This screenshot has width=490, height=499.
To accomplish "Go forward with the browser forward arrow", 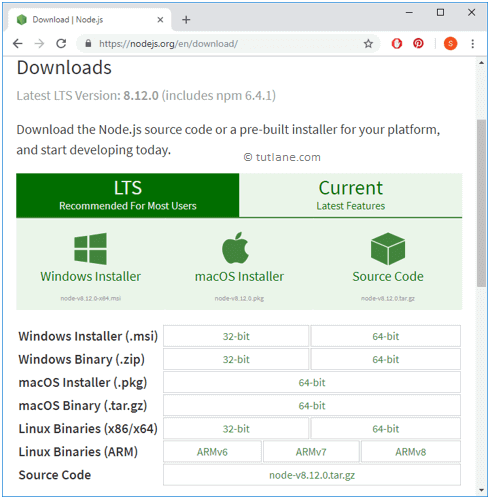I will pos(39,44).
